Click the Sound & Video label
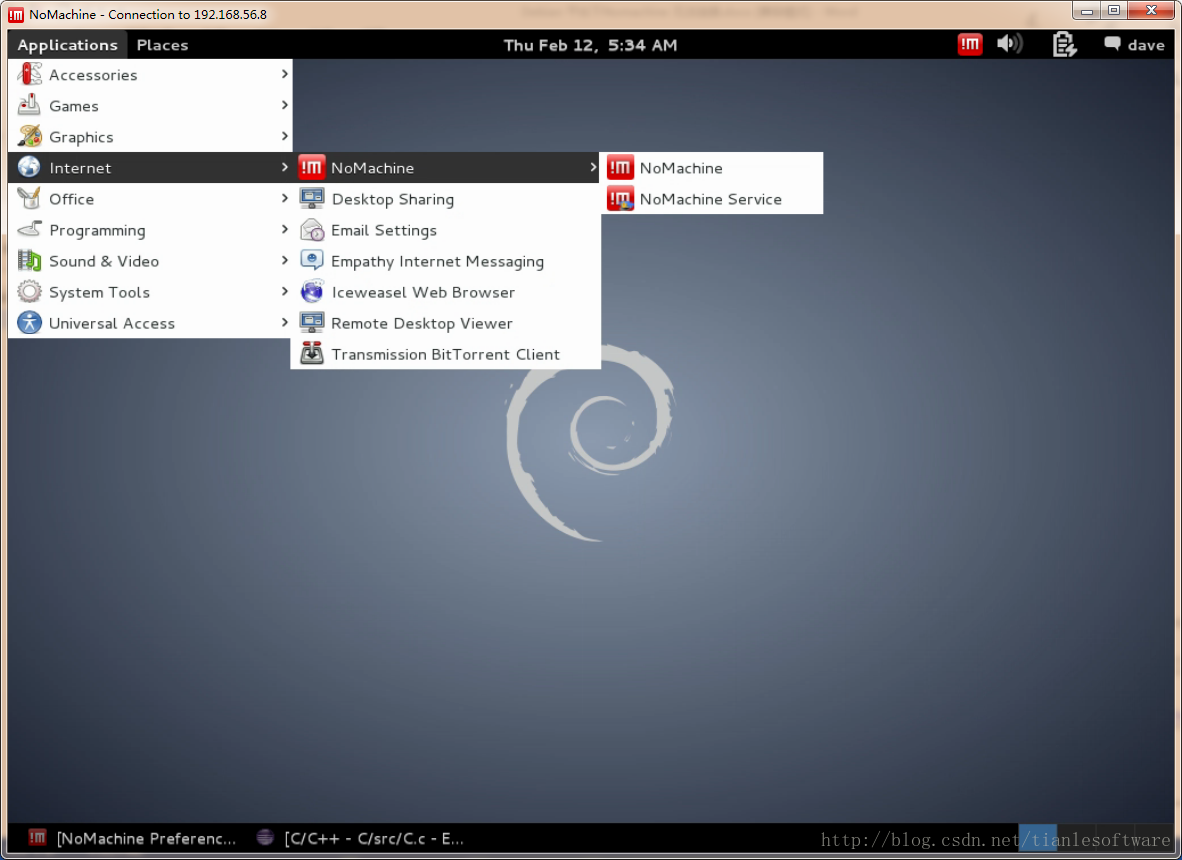The image size is (1182, 860). pyautogui.click(x=104, y=261)
